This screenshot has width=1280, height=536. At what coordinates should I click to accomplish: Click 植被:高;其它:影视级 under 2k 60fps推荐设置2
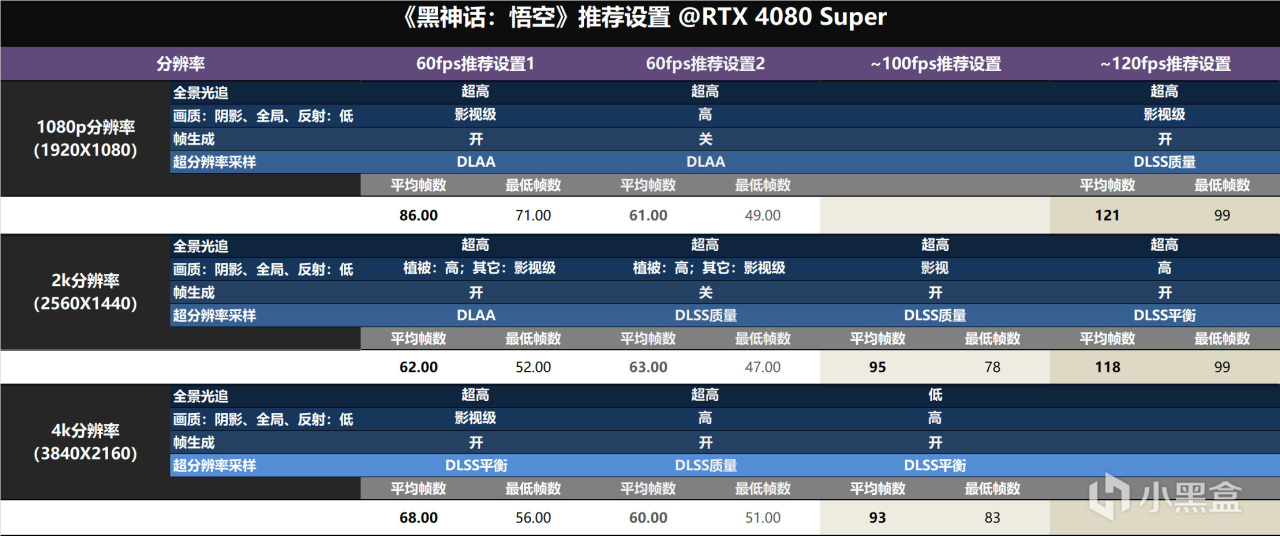point(709,268)
